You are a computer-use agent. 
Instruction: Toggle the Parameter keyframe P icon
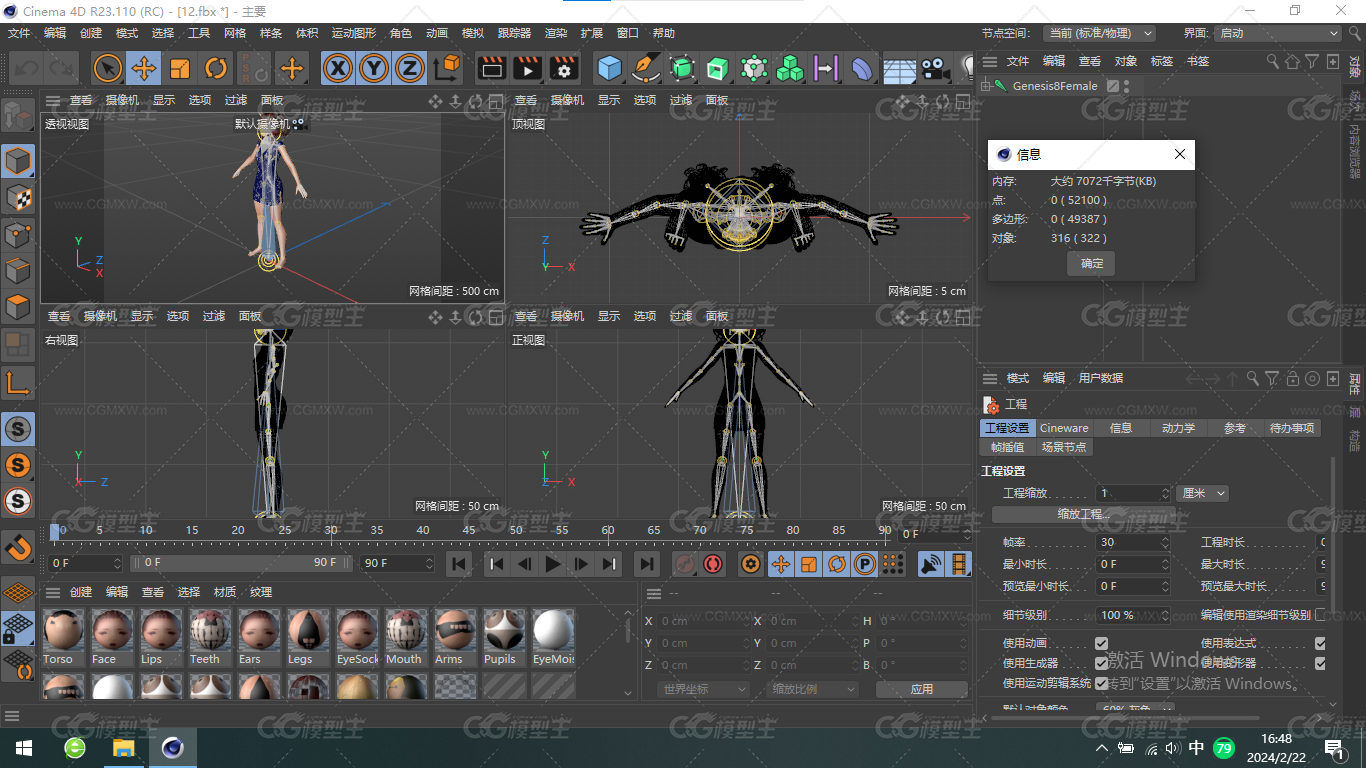(x=865, y=564)
